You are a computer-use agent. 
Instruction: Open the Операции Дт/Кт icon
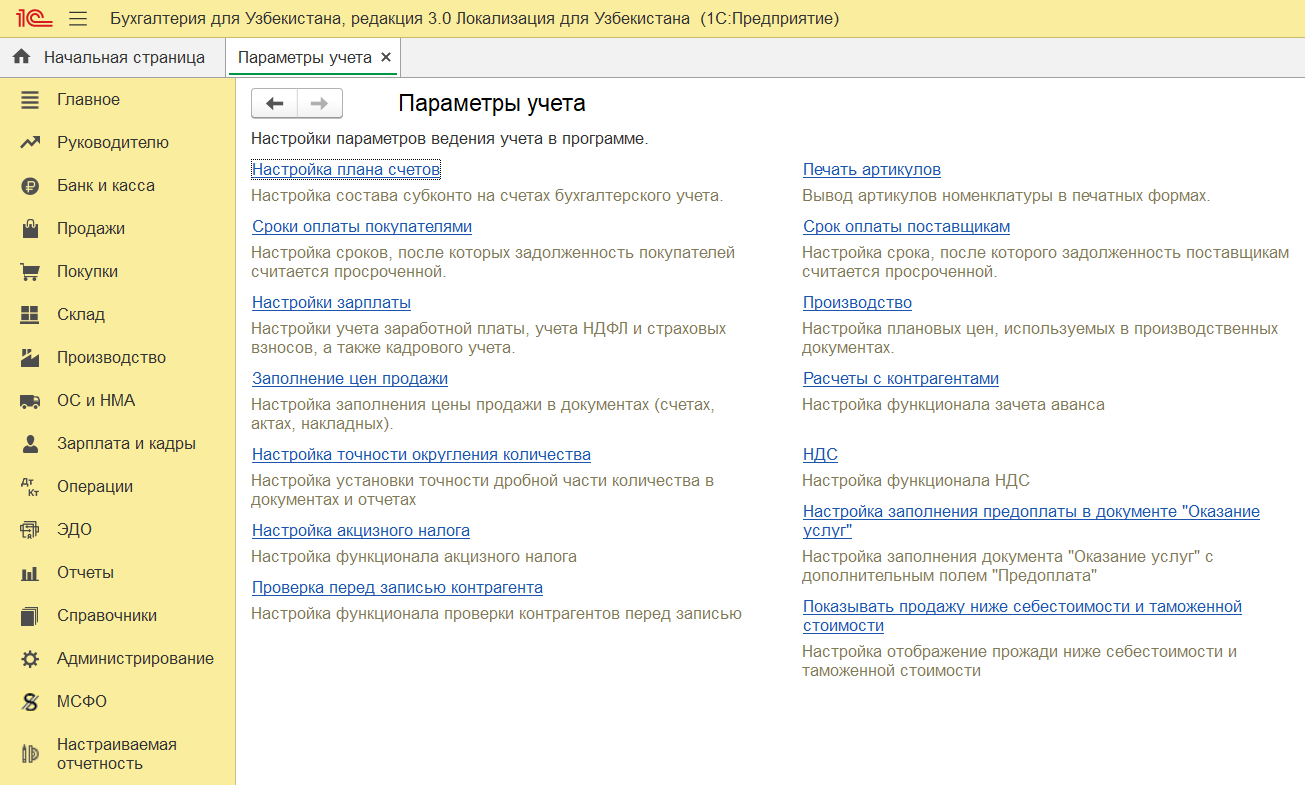tap(30, 487)
